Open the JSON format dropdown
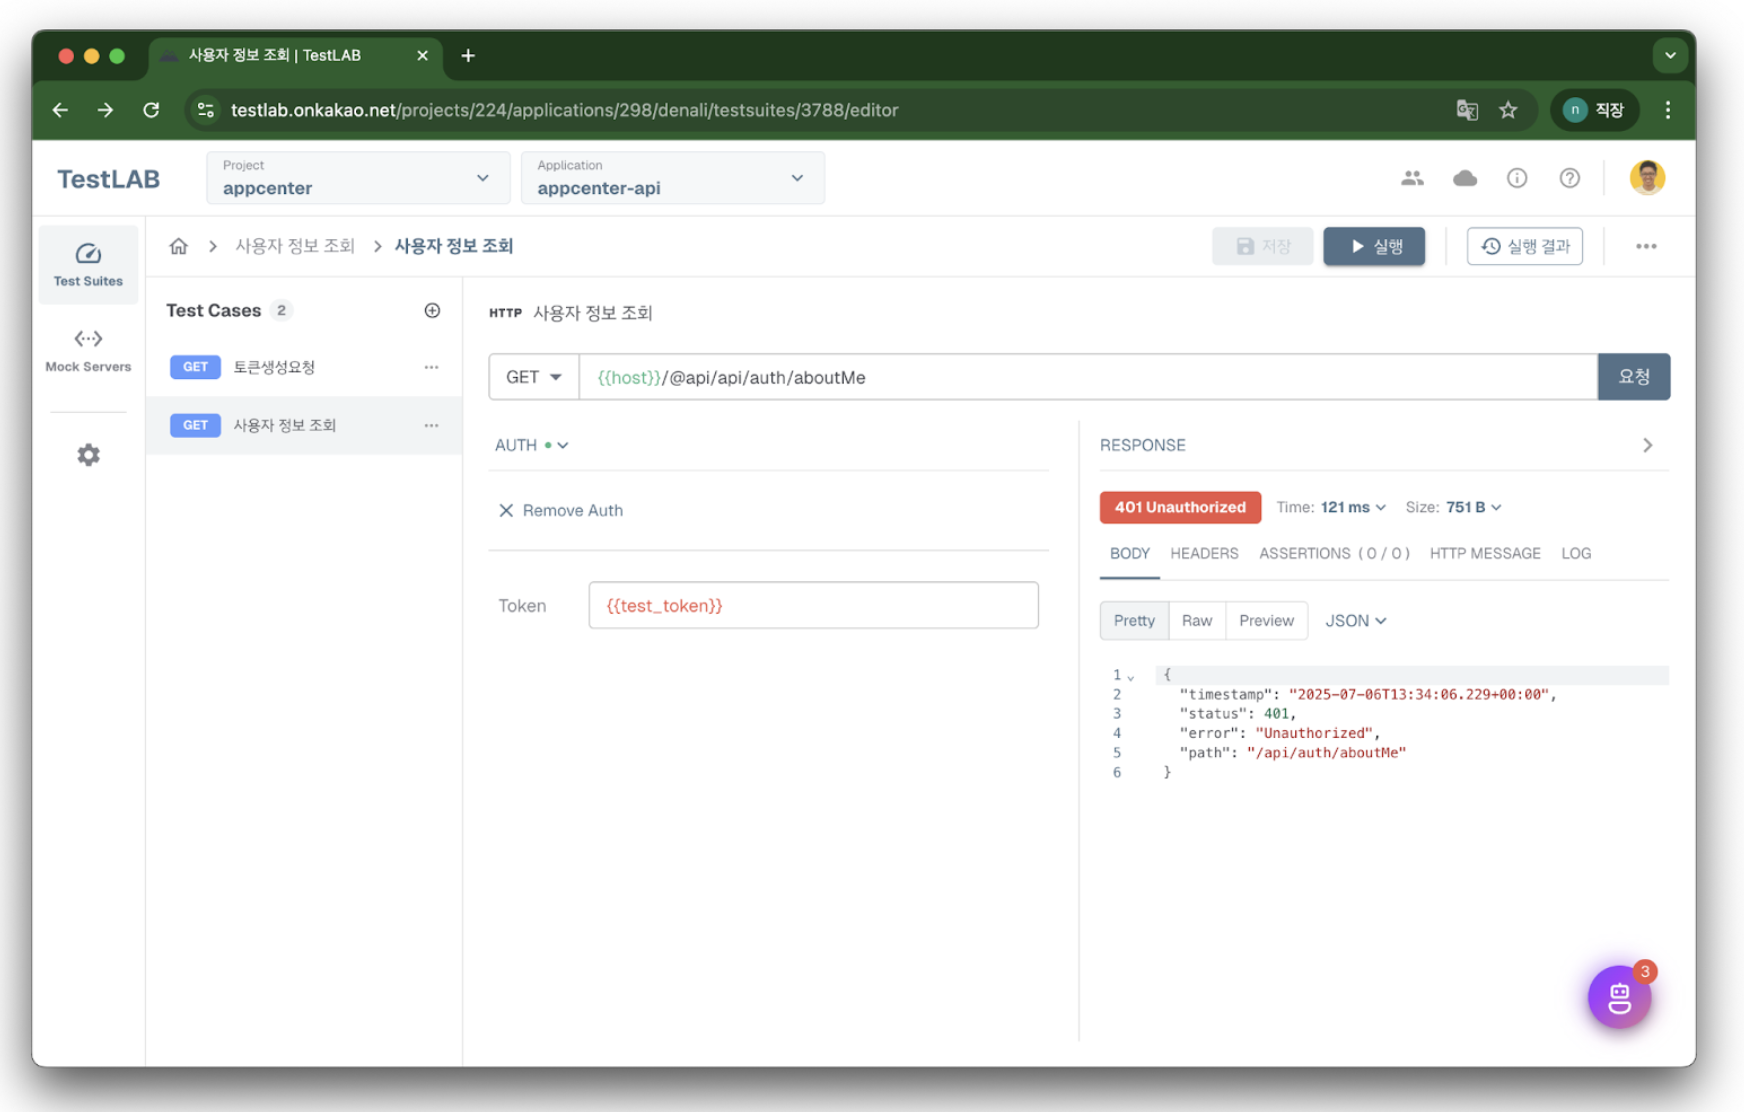The width and height of the screenshot is (1744, 1112). coord(1355,621)
